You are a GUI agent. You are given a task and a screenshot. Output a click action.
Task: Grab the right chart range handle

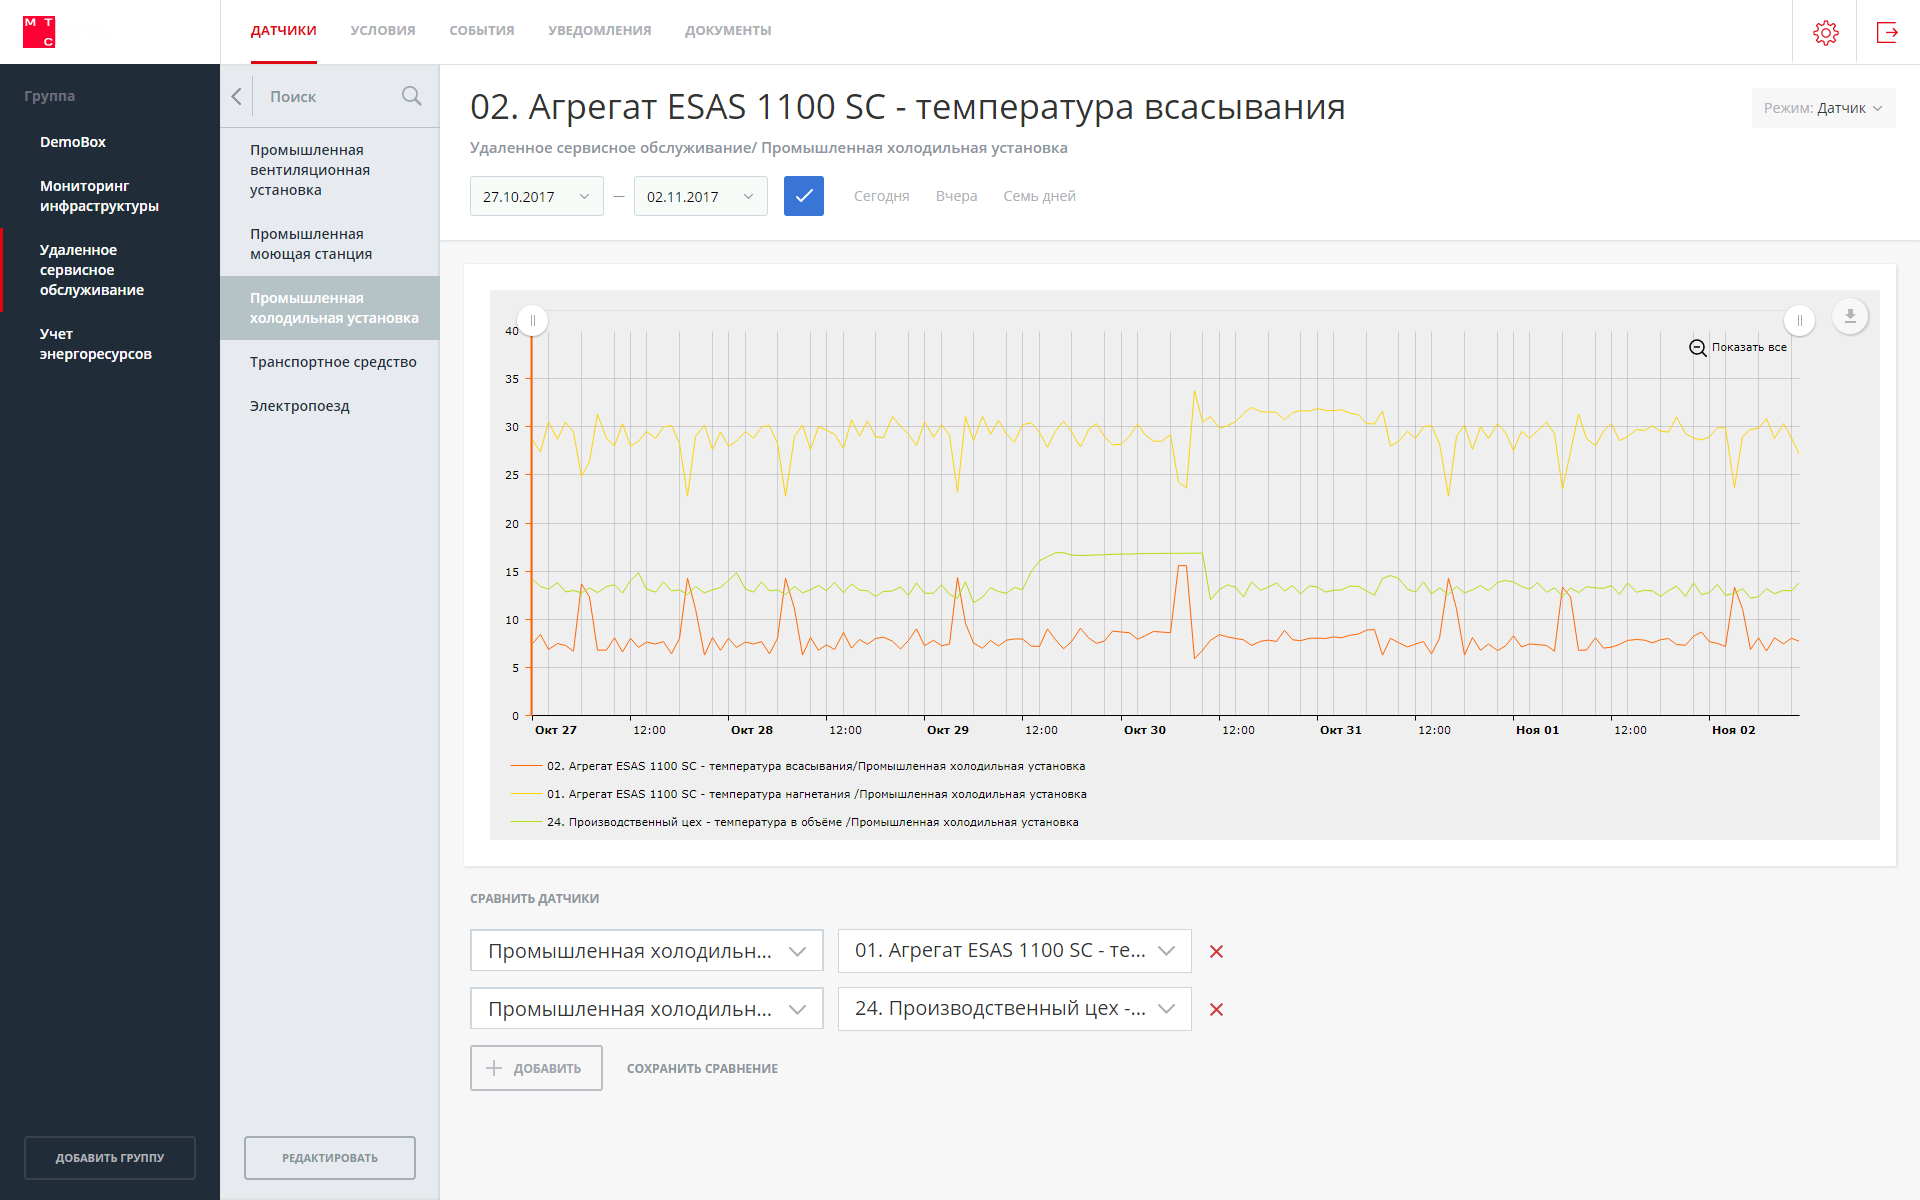pyautogui.click(x=1799, y=320)
